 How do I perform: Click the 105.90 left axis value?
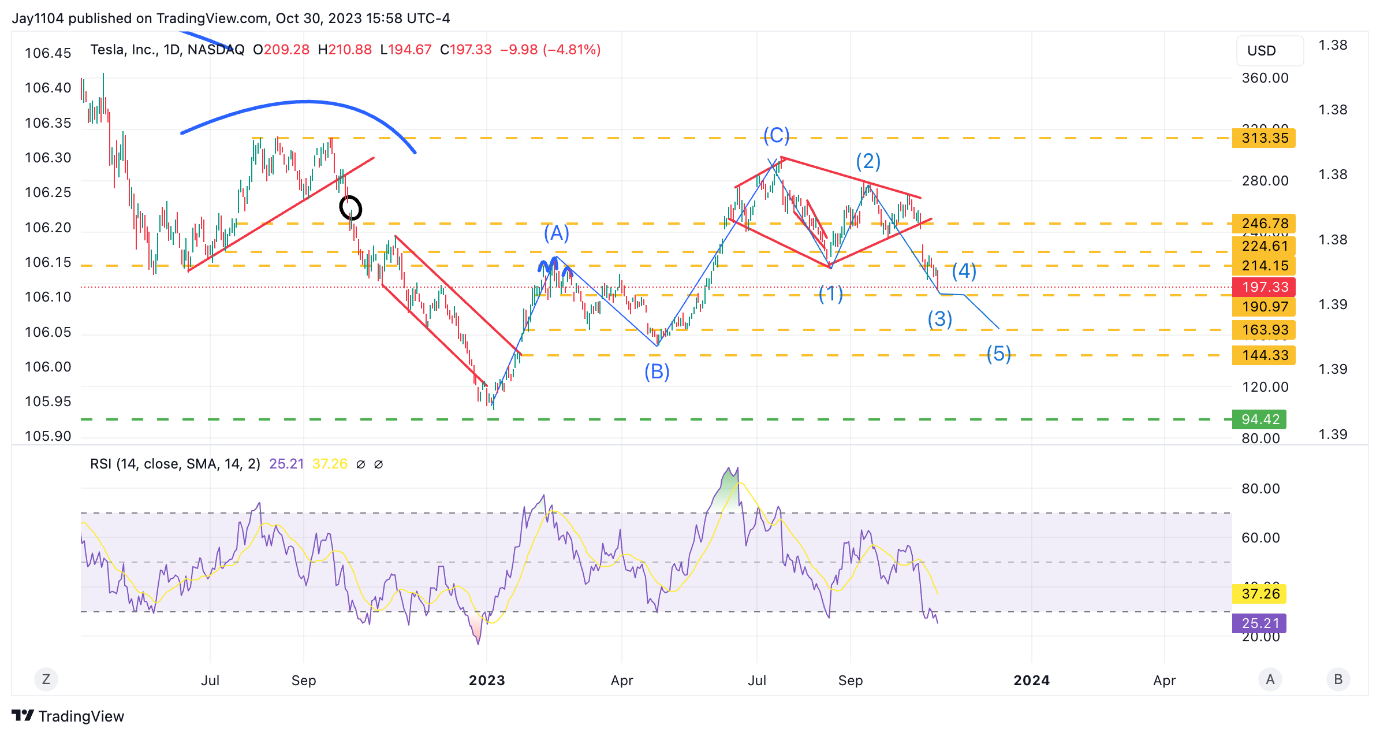(x=48, y=436)
